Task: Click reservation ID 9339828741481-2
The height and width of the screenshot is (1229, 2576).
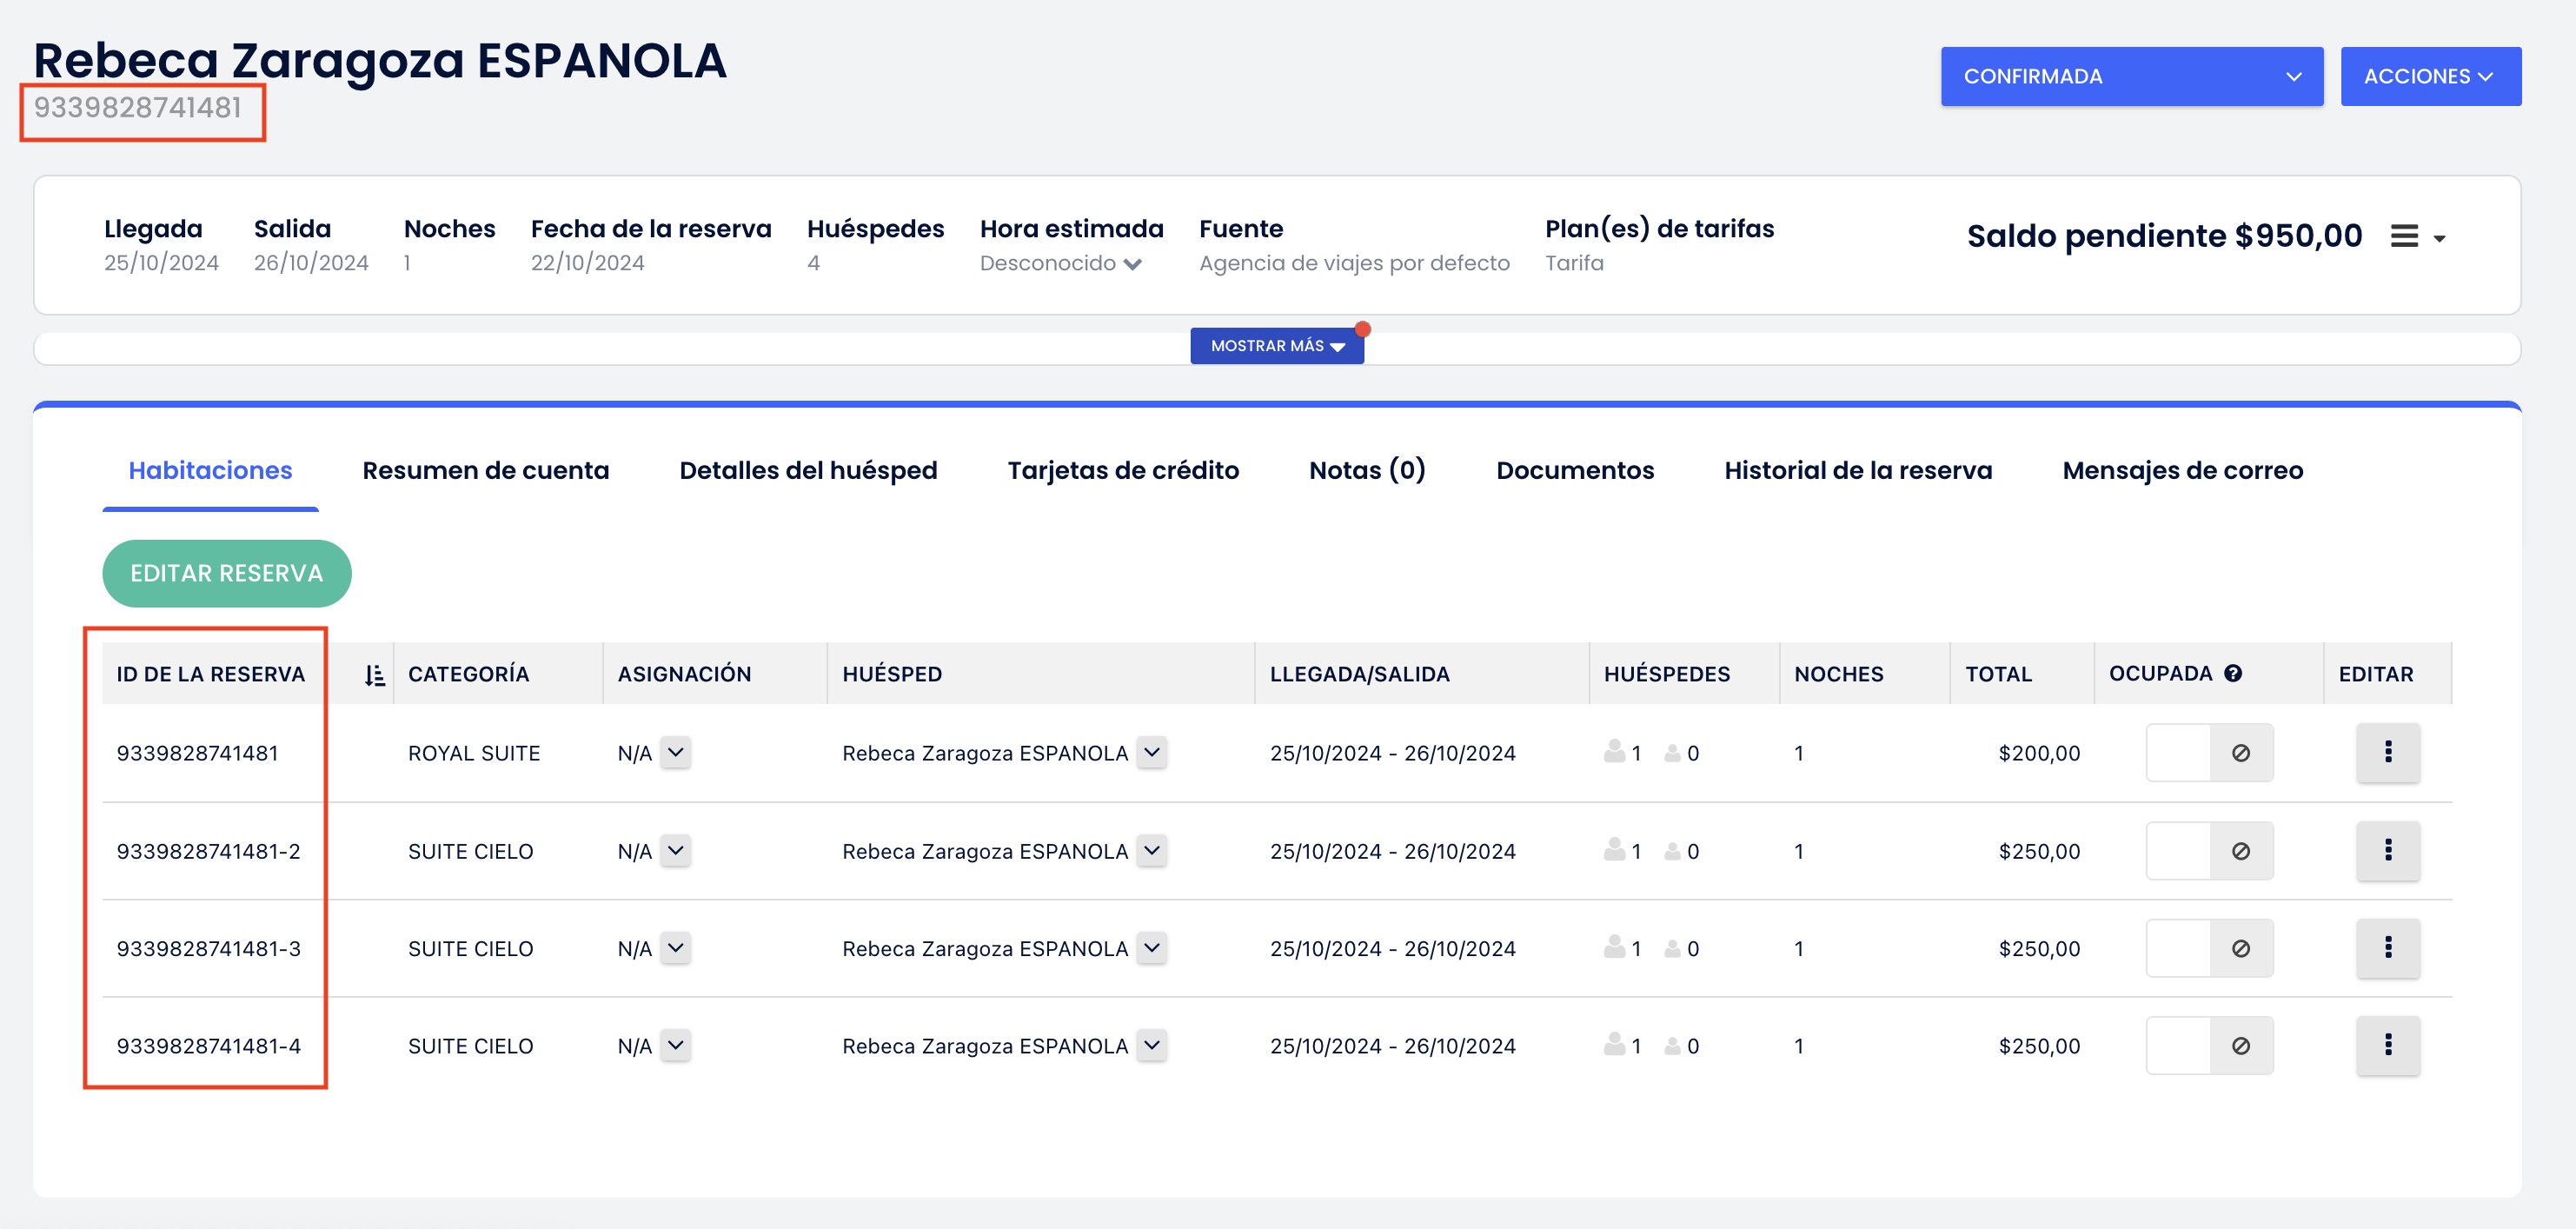Action: [209, 851]
